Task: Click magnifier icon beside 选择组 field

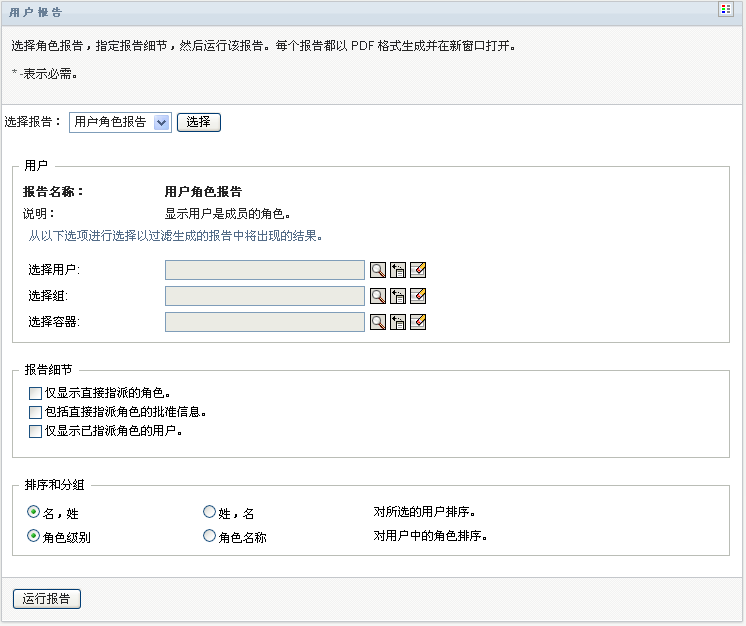Action: coord(378,296)
